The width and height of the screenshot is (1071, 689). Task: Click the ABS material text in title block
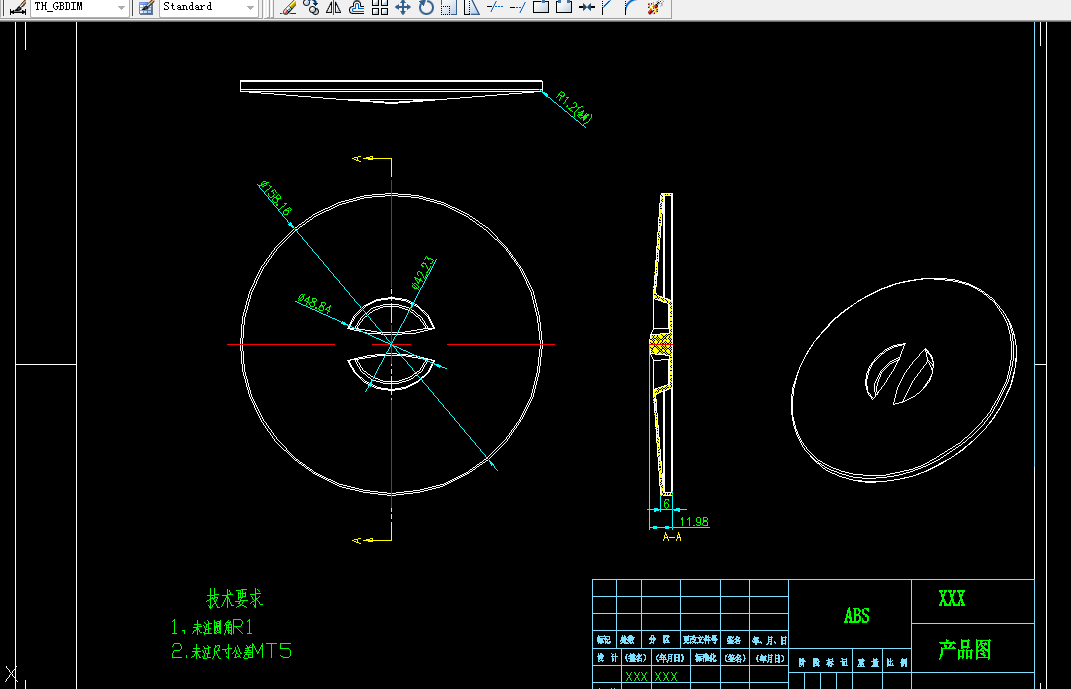point(857,616)
